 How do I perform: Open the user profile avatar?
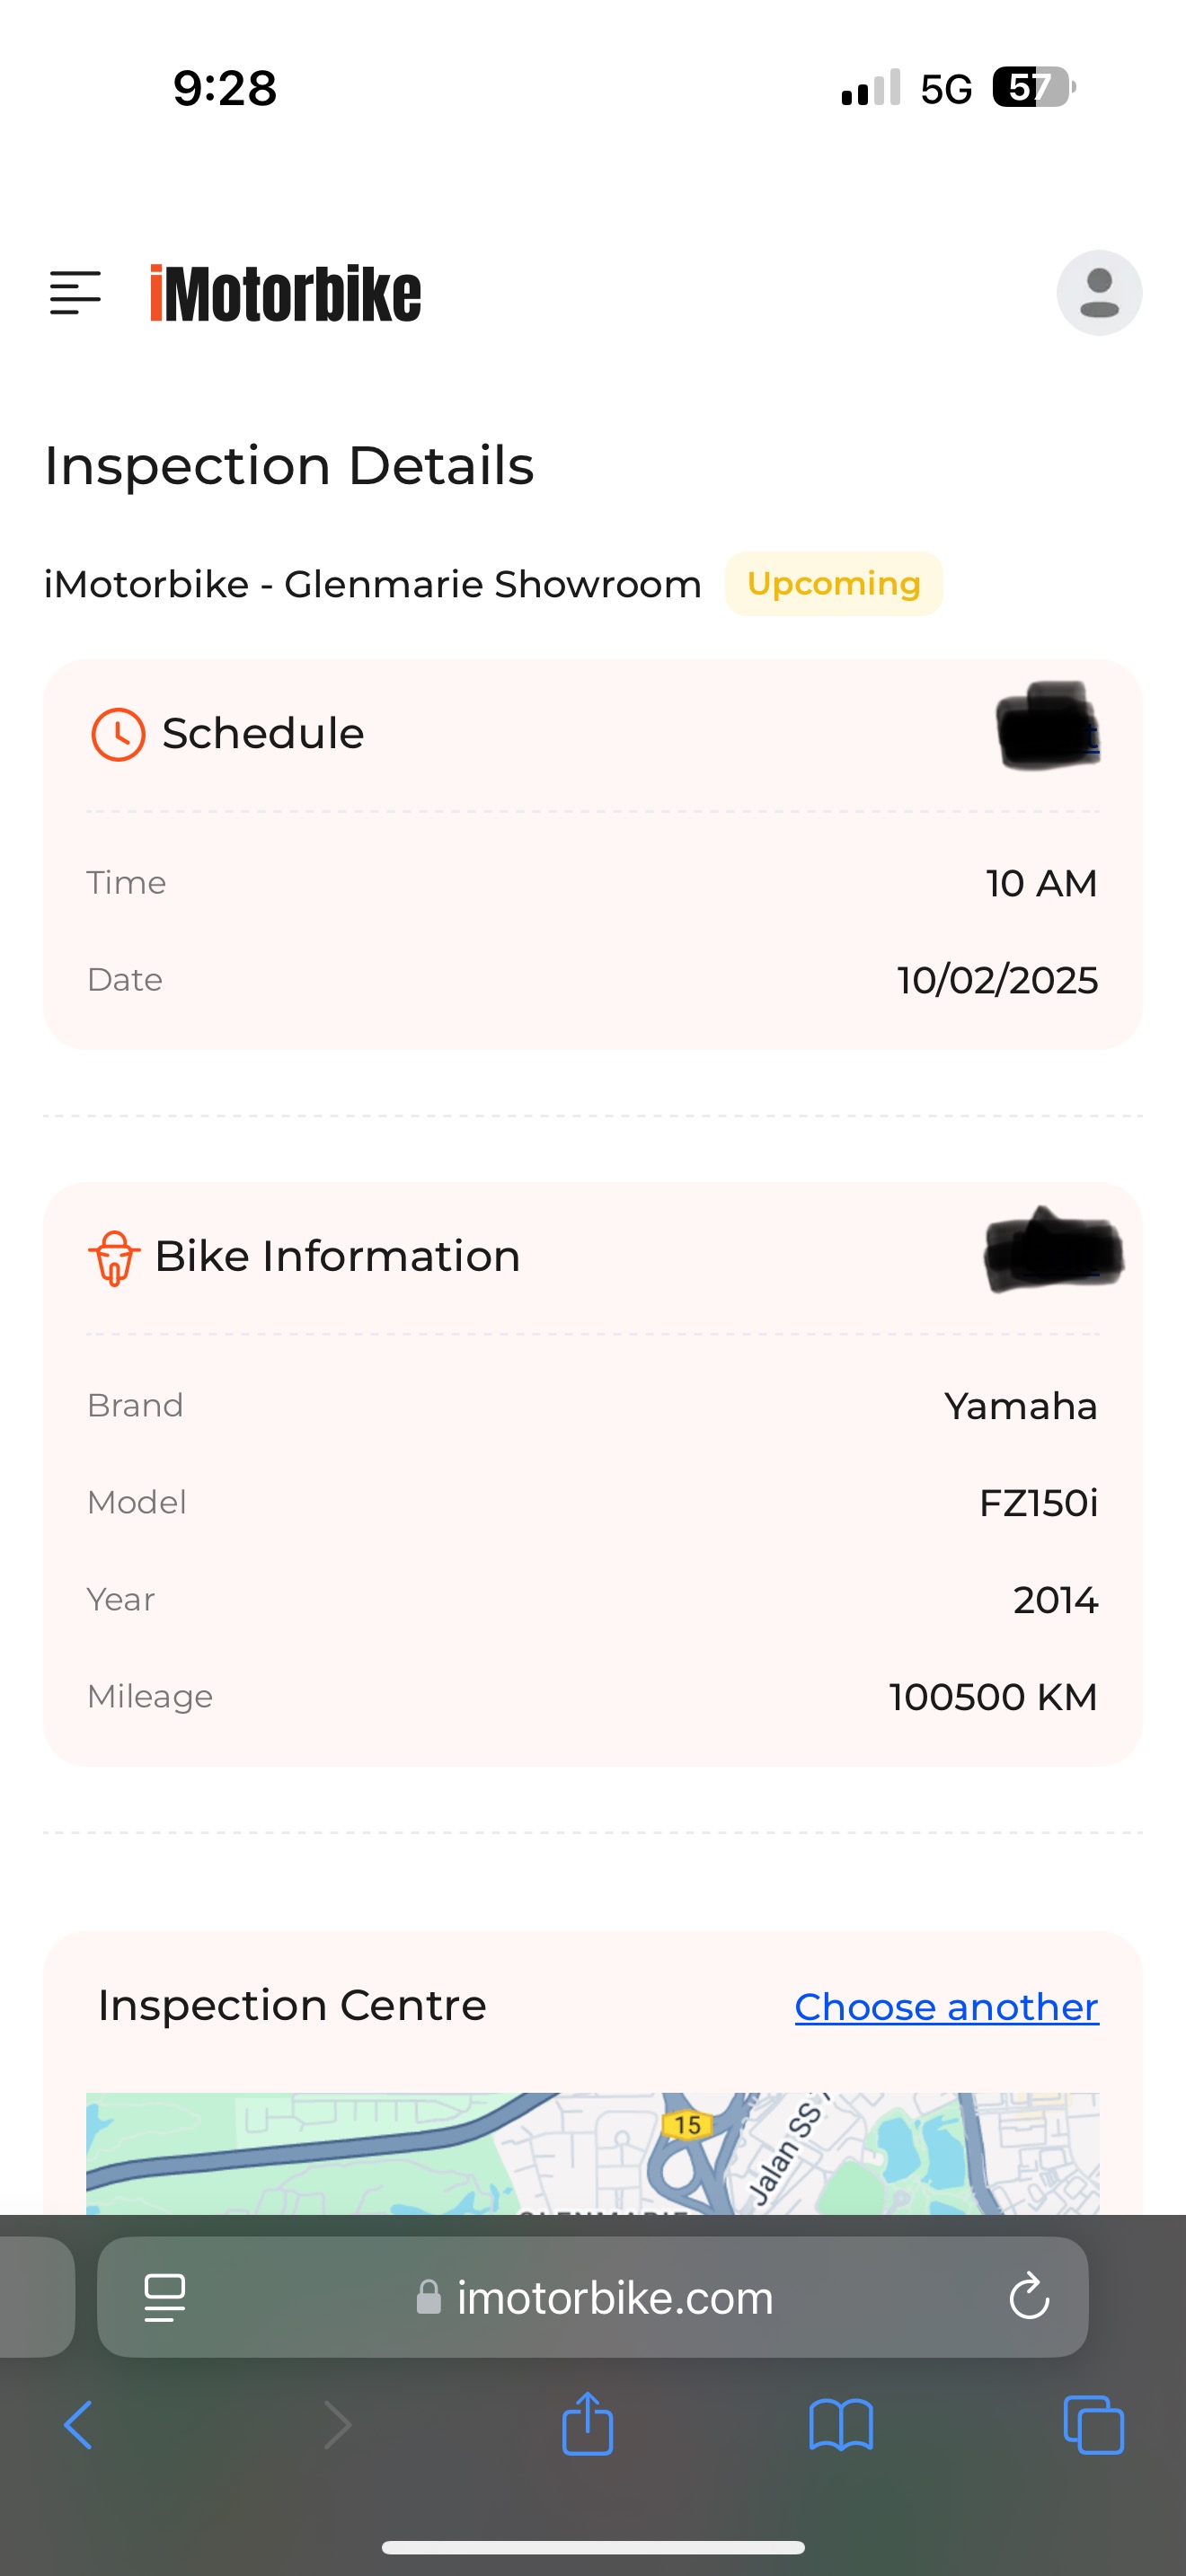[x=1099, y=293]
